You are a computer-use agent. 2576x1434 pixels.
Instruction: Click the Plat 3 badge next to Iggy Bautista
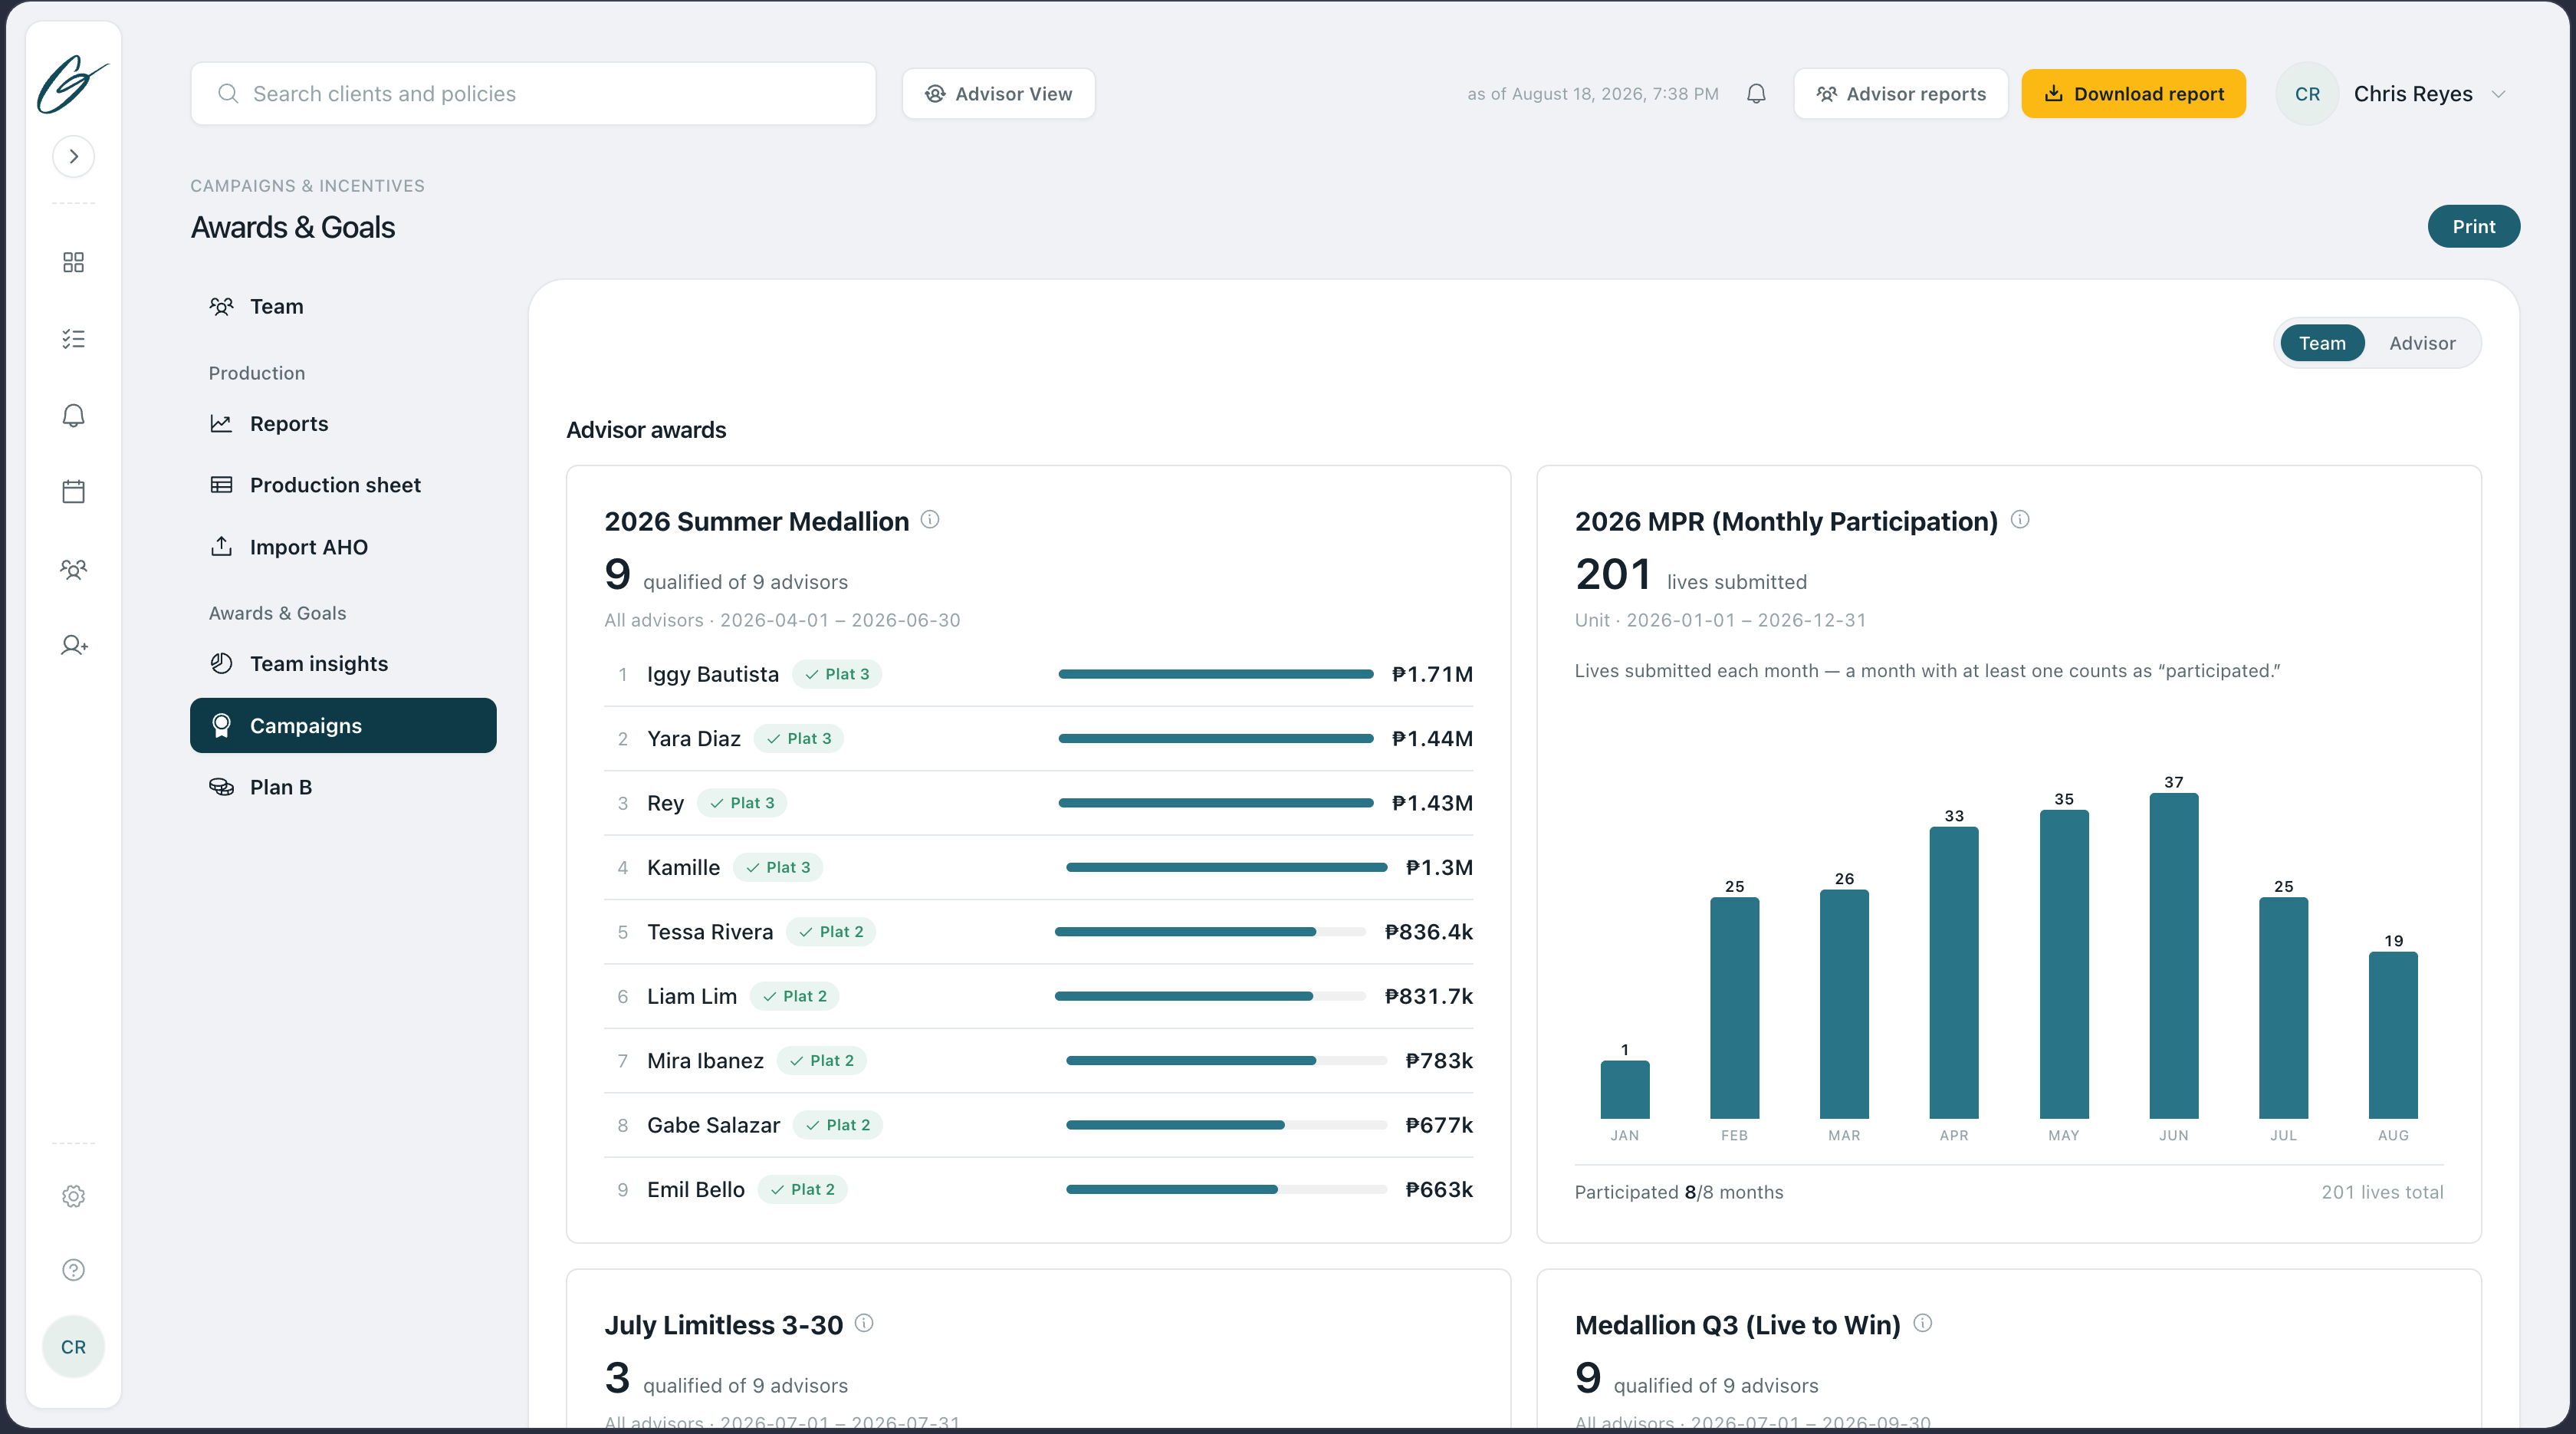pos(837,674)
